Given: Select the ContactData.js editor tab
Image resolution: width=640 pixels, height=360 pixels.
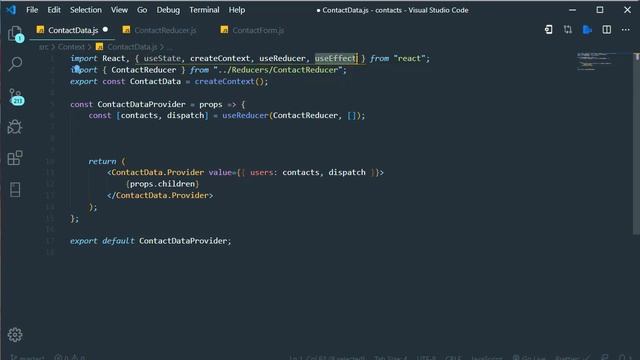Looking at the screenshot, I should (x=73, y=30).
